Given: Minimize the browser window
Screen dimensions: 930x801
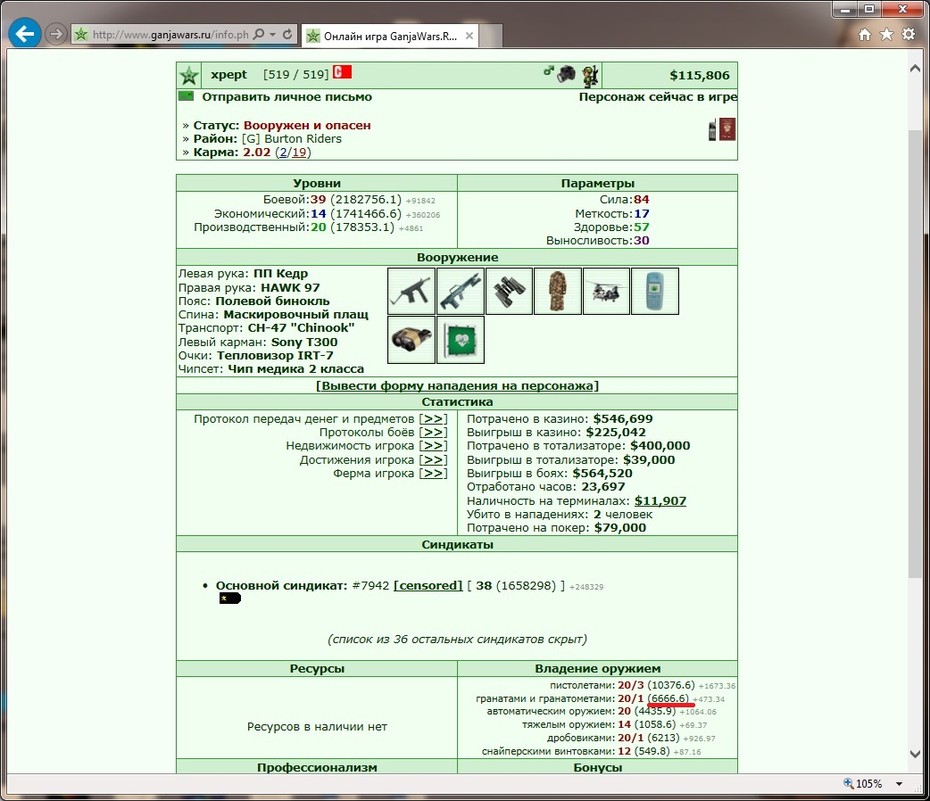Looking at the screenshot, I should pyautogui.click(x=846, y=9).
